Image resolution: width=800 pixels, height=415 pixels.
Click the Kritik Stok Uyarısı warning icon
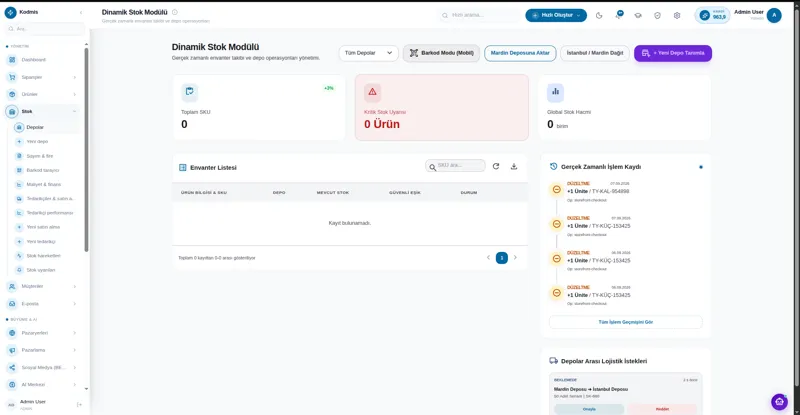[x=372, y=92]
